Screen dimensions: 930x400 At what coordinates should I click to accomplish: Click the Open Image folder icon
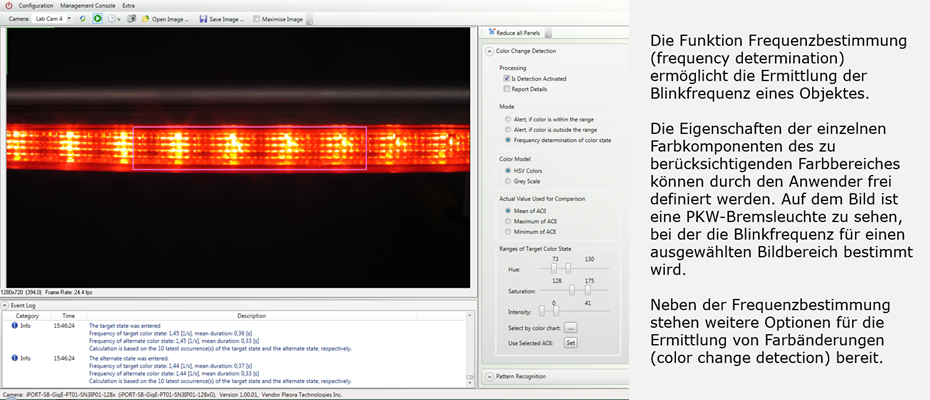tap(146, 18)
